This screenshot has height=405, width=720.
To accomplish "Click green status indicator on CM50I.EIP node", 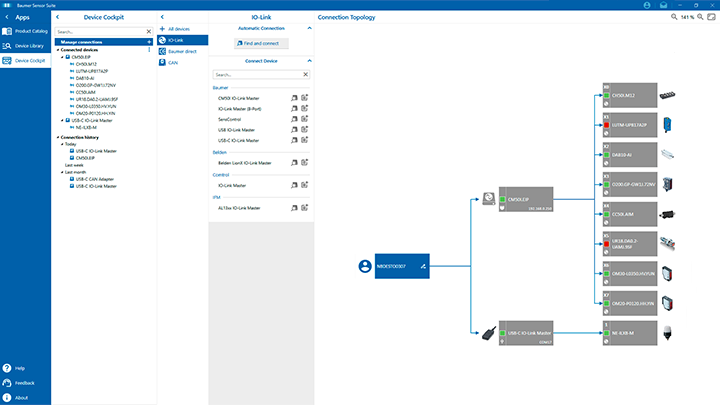I will click(502, 199).
